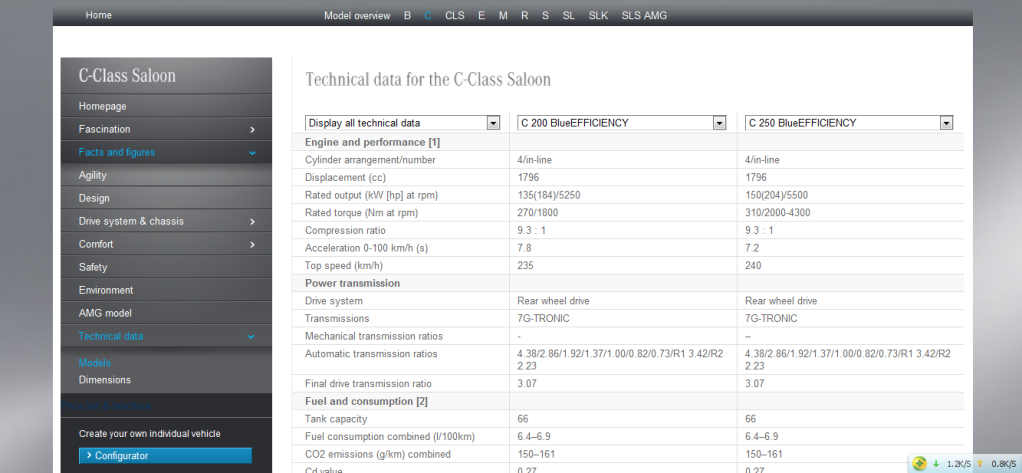Screen dimensions: 1022x473
Task: Go to Safety in the sidebar
Action: pos(93,267)
